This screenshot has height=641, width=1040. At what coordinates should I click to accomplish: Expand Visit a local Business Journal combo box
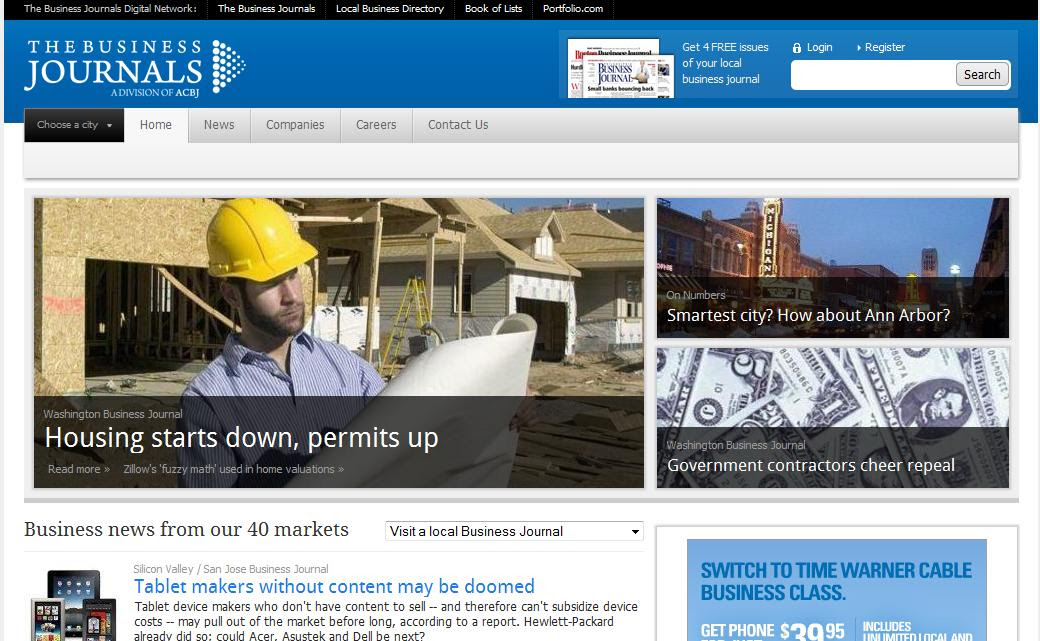[514, 532]
